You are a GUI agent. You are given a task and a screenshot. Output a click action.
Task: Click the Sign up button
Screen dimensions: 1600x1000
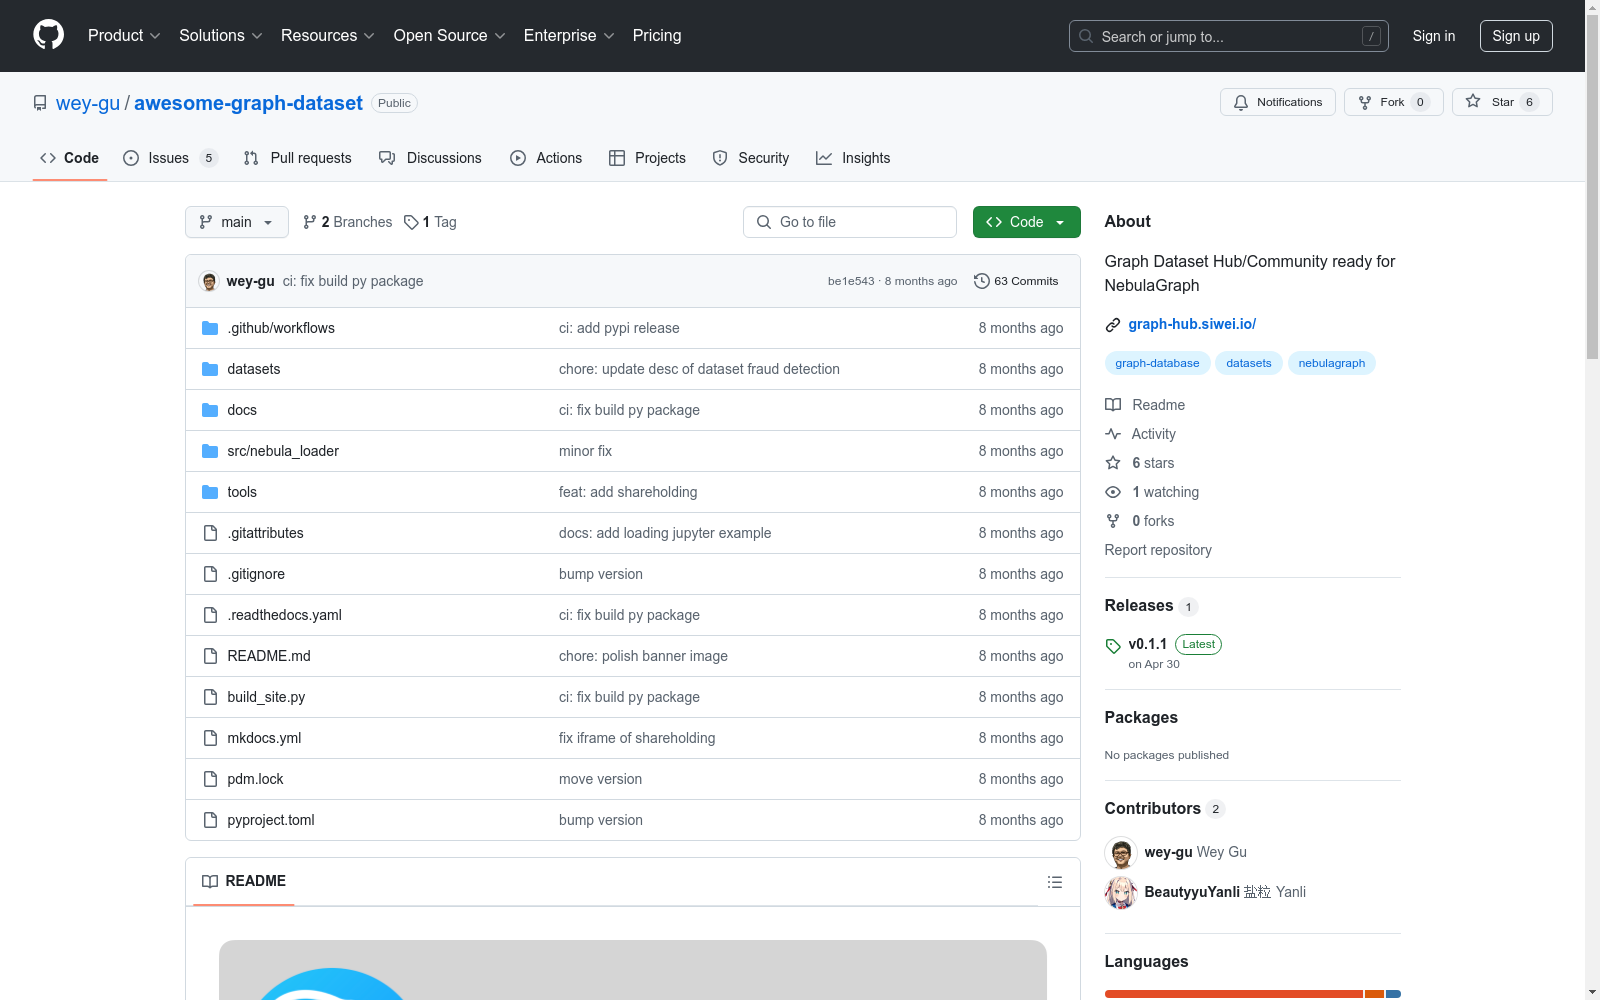click(x=1516, y=36)
